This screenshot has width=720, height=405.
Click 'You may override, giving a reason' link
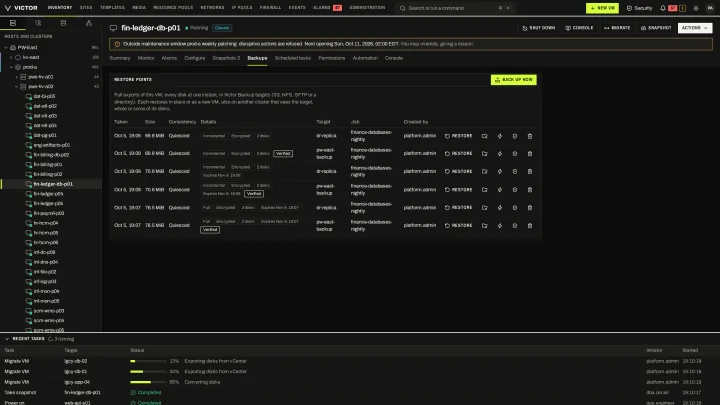coord(437,44)
